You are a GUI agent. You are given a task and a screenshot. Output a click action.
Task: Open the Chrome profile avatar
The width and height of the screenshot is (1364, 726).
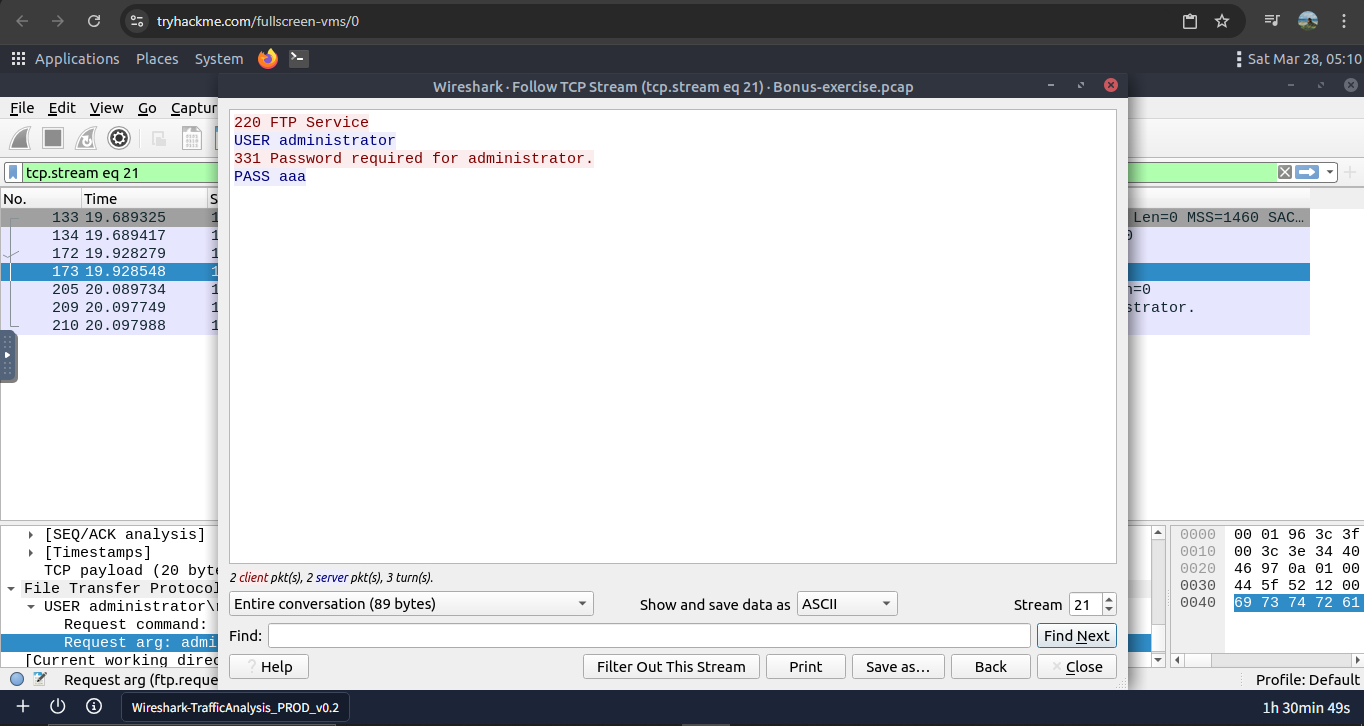click(x=1308, y=21)
